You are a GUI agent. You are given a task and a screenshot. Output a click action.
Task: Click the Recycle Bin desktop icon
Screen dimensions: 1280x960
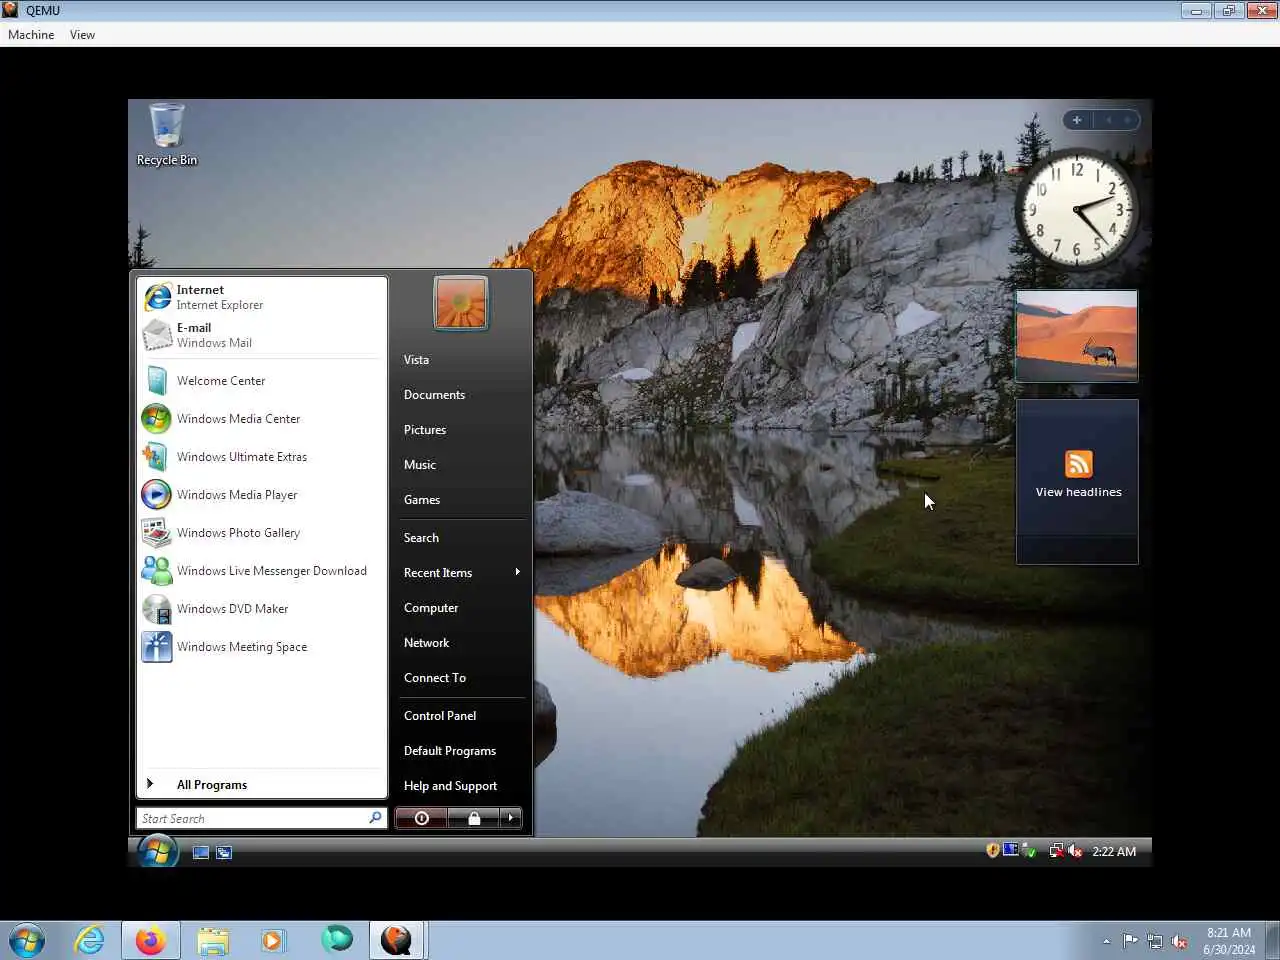(x=167, y=135)
